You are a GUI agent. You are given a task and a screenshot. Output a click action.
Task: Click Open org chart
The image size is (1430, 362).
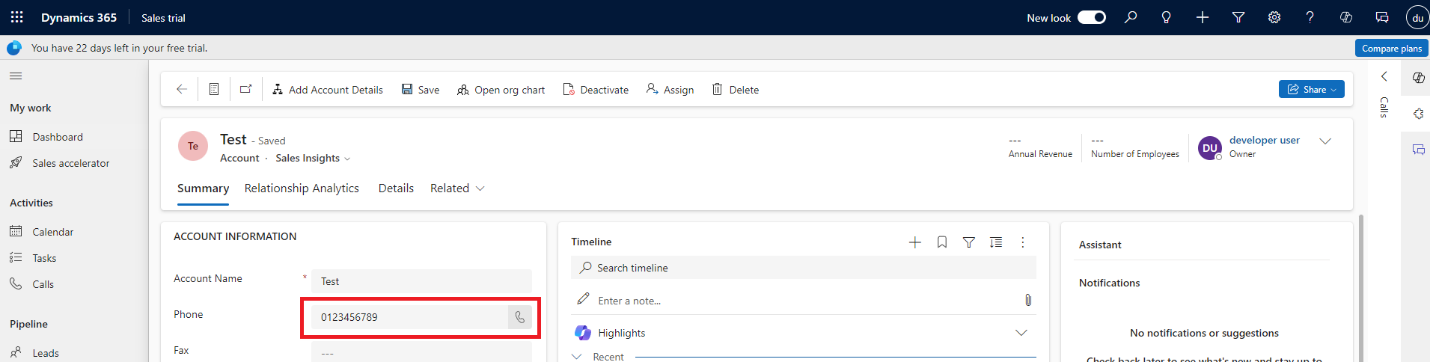point(500,89)
